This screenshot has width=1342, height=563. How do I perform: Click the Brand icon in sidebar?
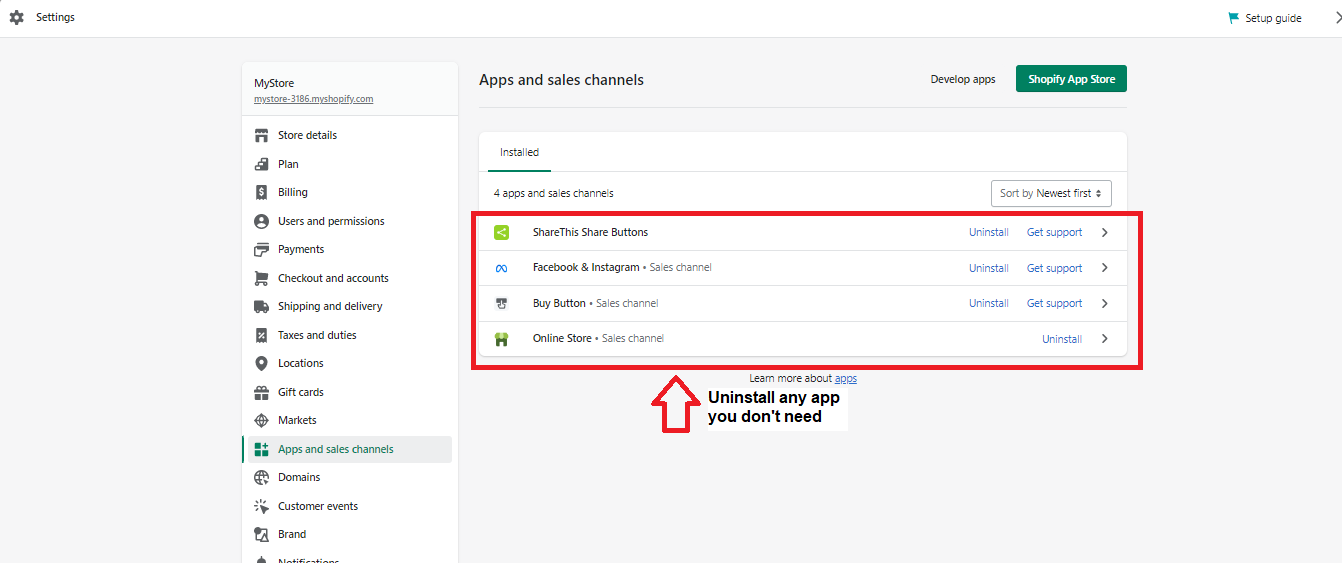(261, 534)
